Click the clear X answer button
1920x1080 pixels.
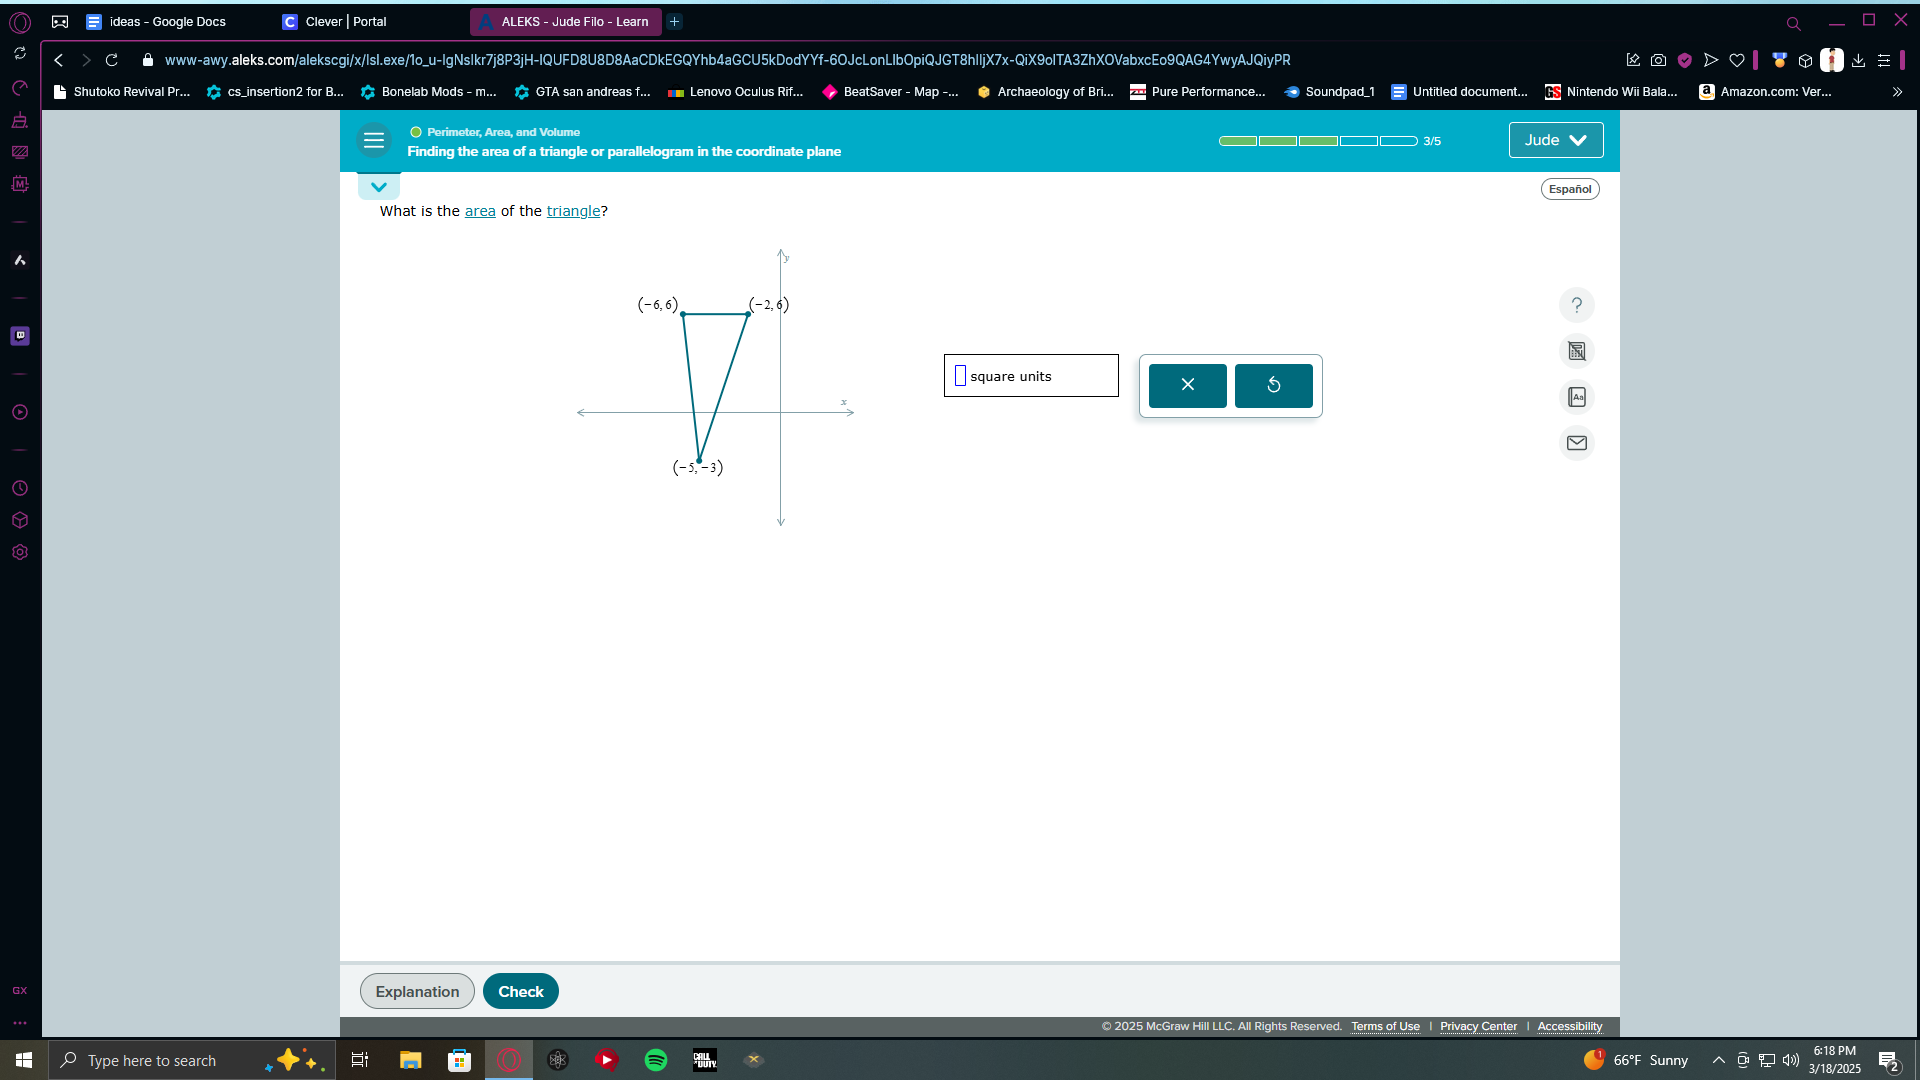[x=1187, y=385]
